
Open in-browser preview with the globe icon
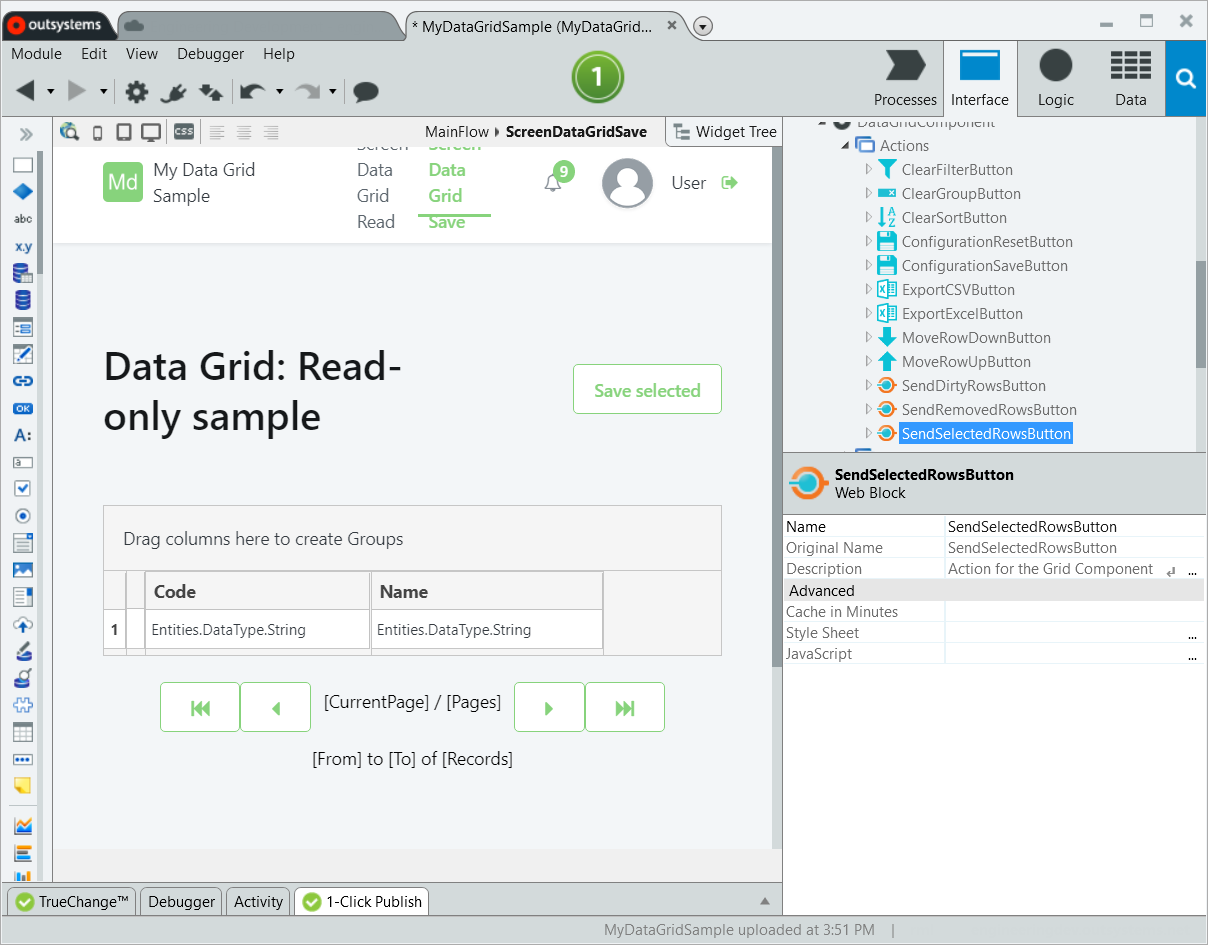click(70, 131)
